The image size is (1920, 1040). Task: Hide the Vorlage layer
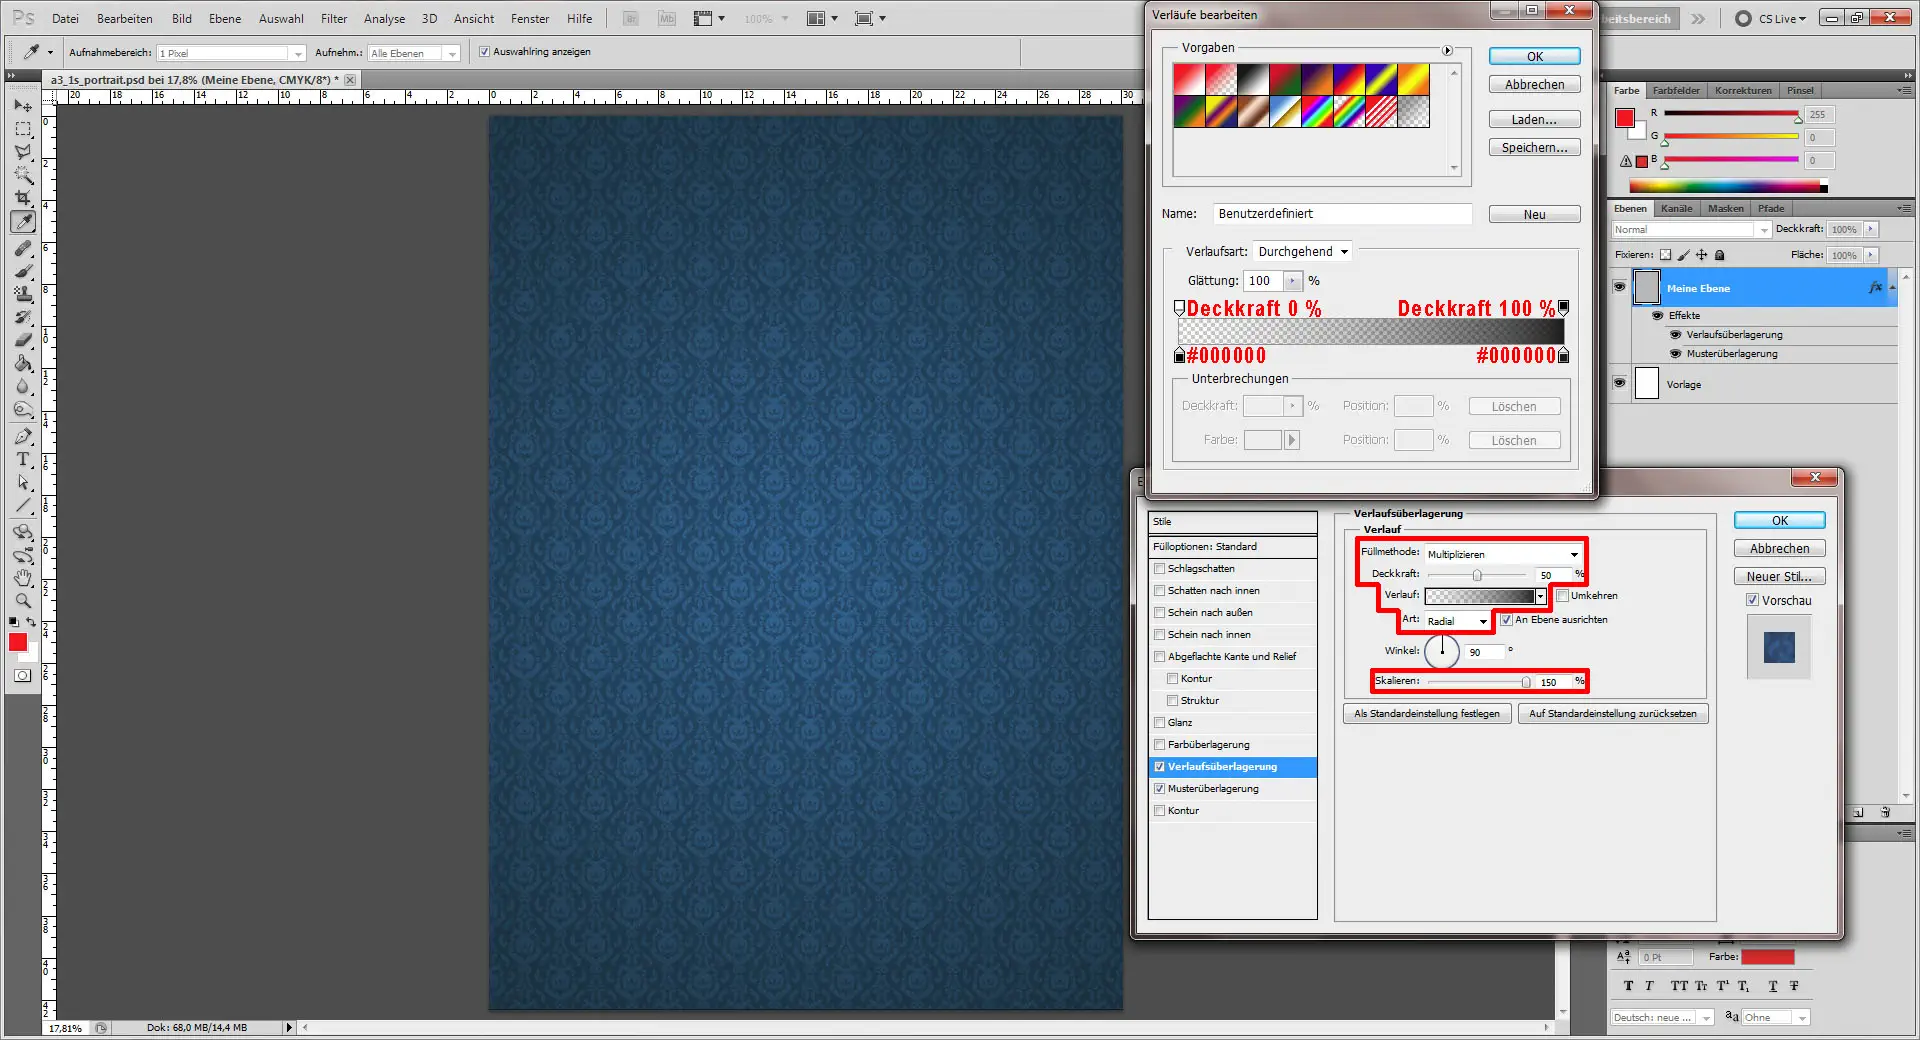point(1619,383)
